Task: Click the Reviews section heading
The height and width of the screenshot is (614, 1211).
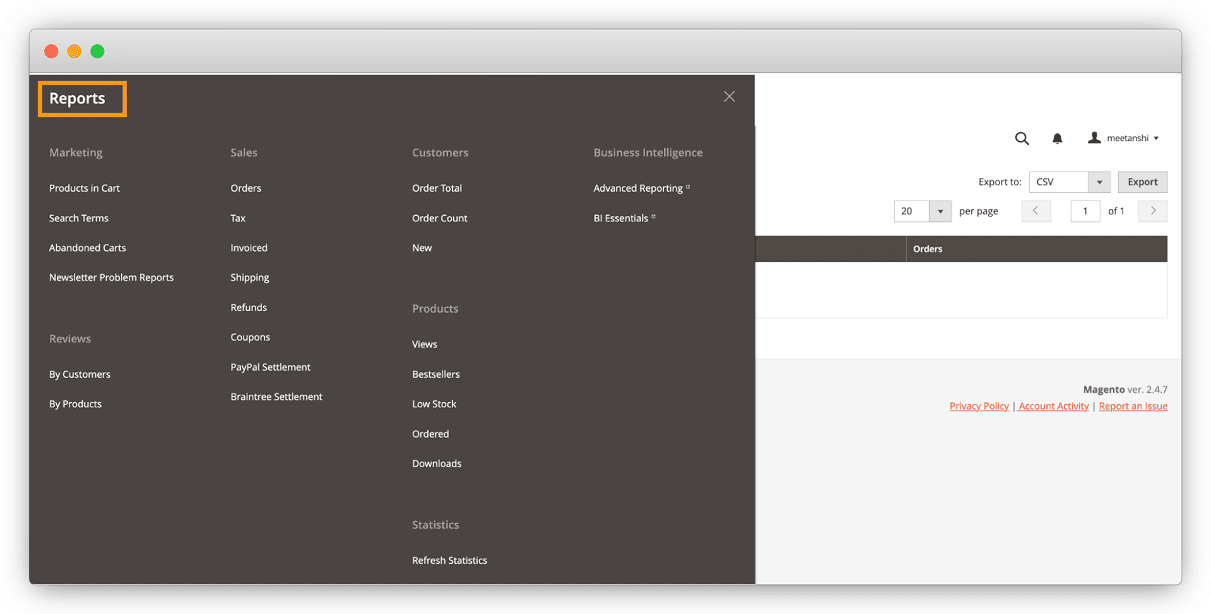Action: pos(70,339)
